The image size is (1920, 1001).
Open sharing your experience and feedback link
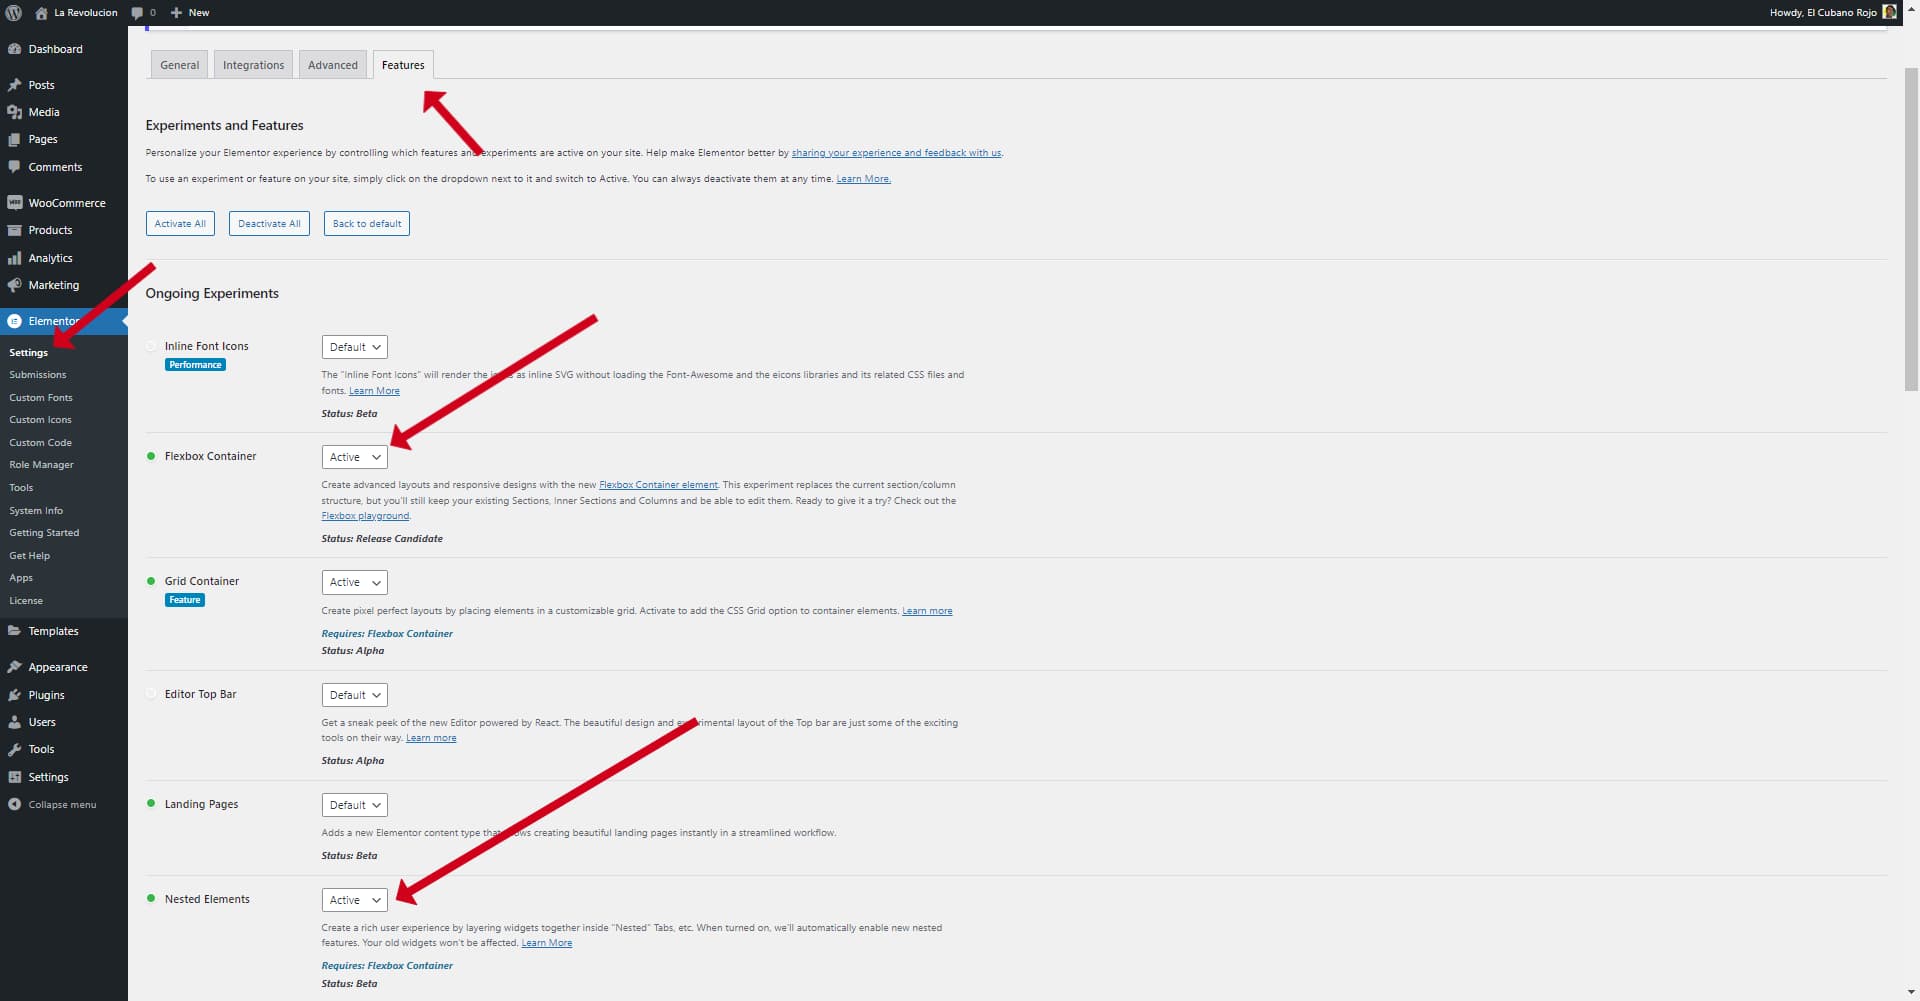tap(896, 153)
